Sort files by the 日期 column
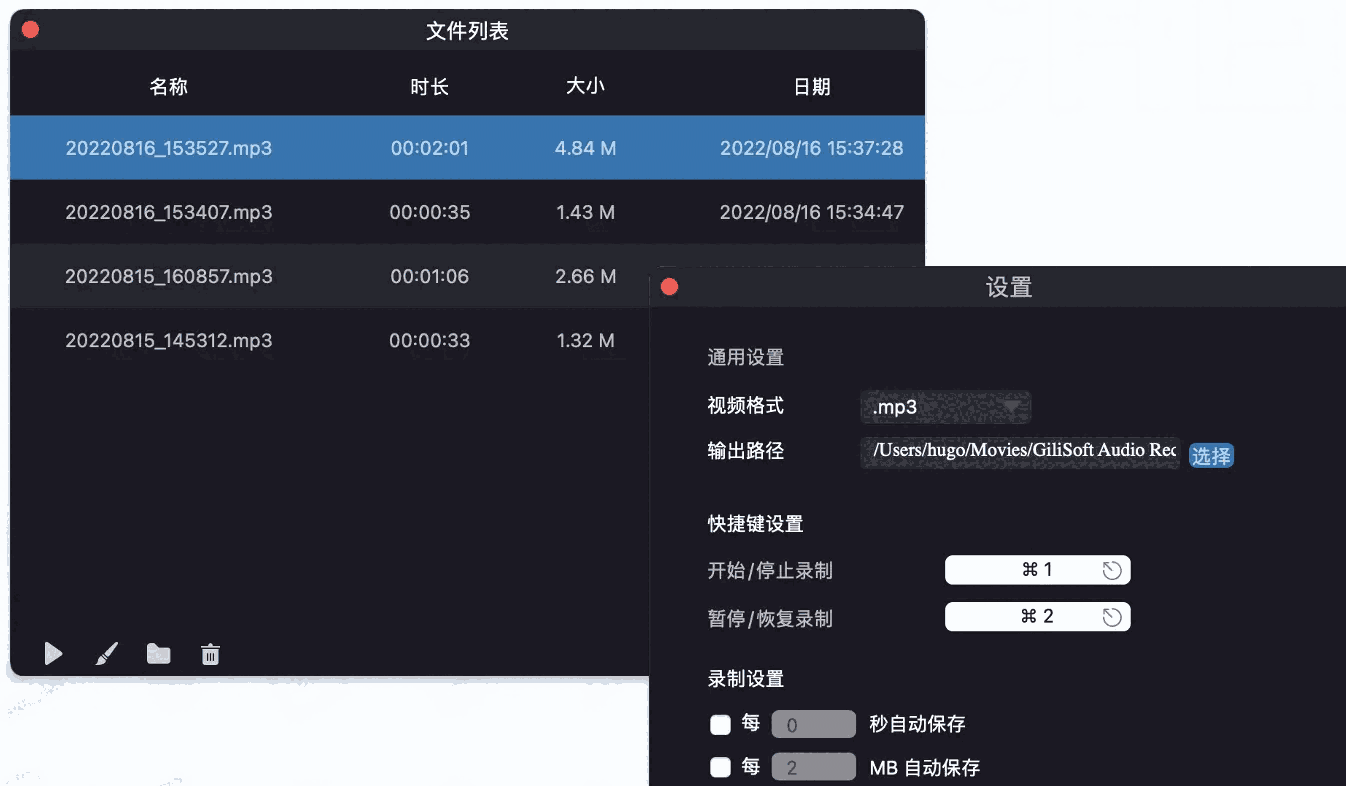 (x=813, y=86)
